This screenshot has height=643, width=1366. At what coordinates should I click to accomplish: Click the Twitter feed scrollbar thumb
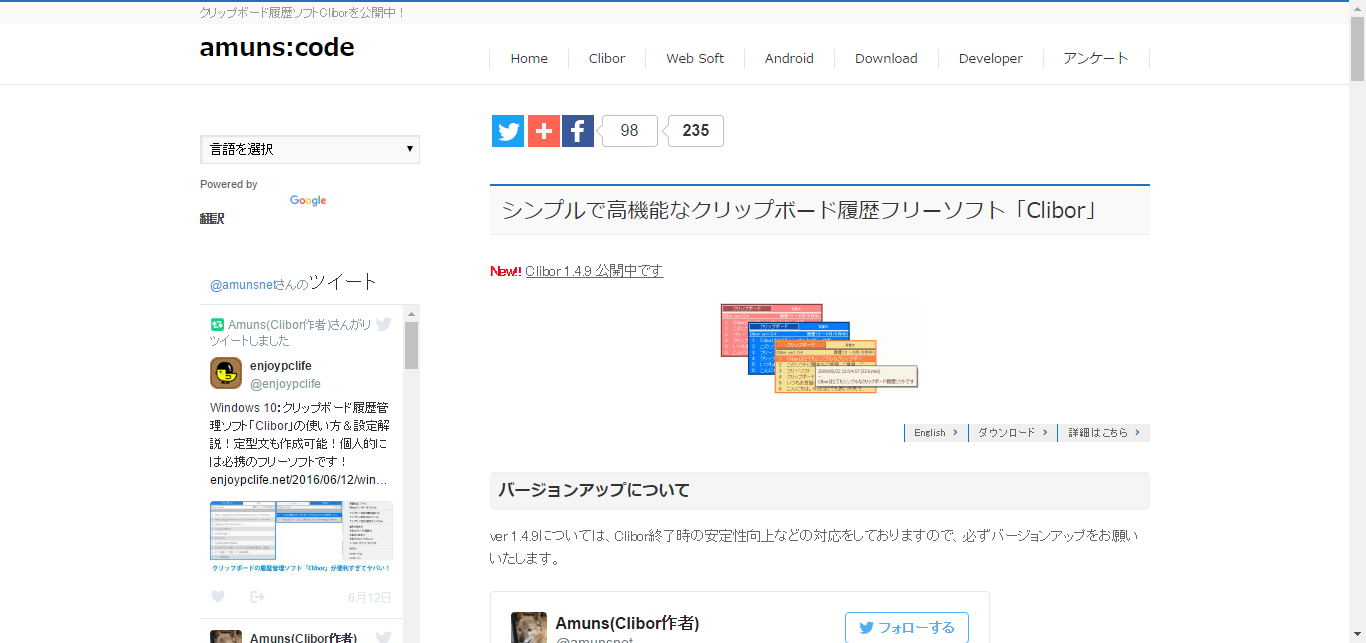[411, 345]
